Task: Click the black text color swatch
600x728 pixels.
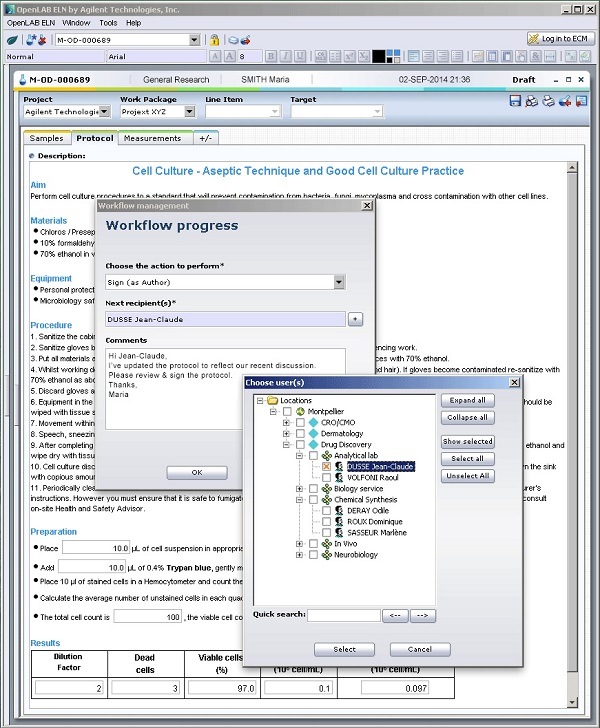Action: 378,57
